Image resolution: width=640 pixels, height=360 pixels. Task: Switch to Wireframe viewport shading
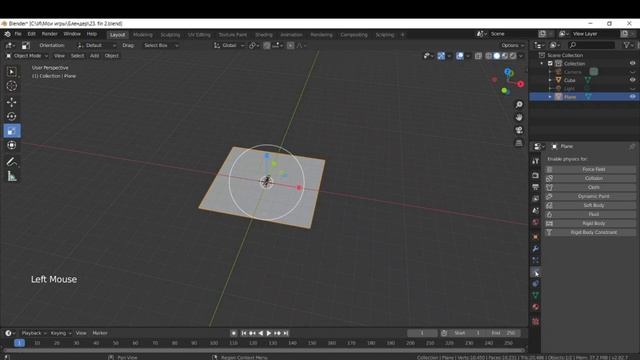(x=489, y=56)
